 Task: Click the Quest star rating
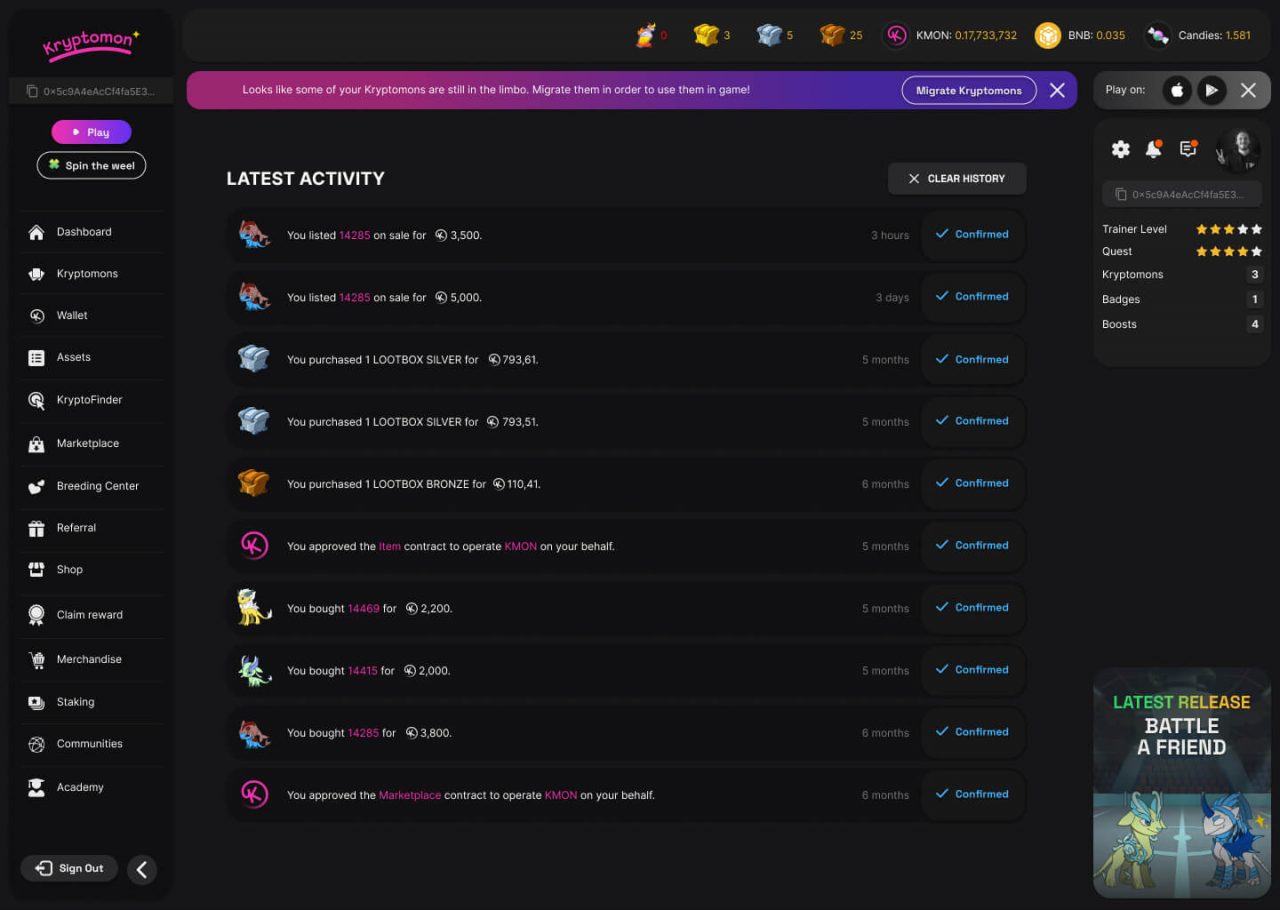click(x=1229, y=252)
